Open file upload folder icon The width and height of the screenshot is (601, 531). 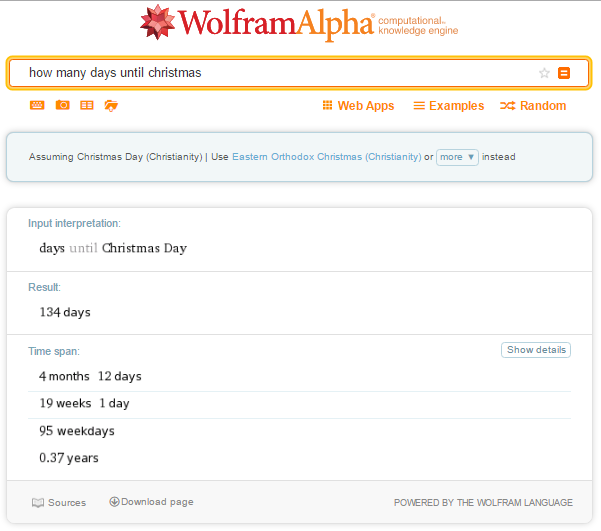tap(111, 105)
